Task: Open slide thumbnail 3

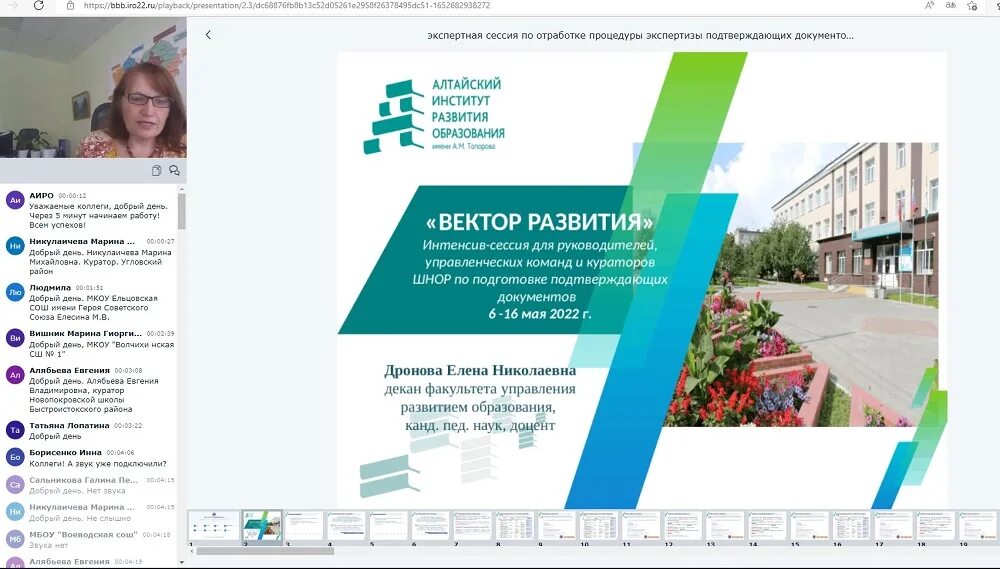Action: (304, 527)
